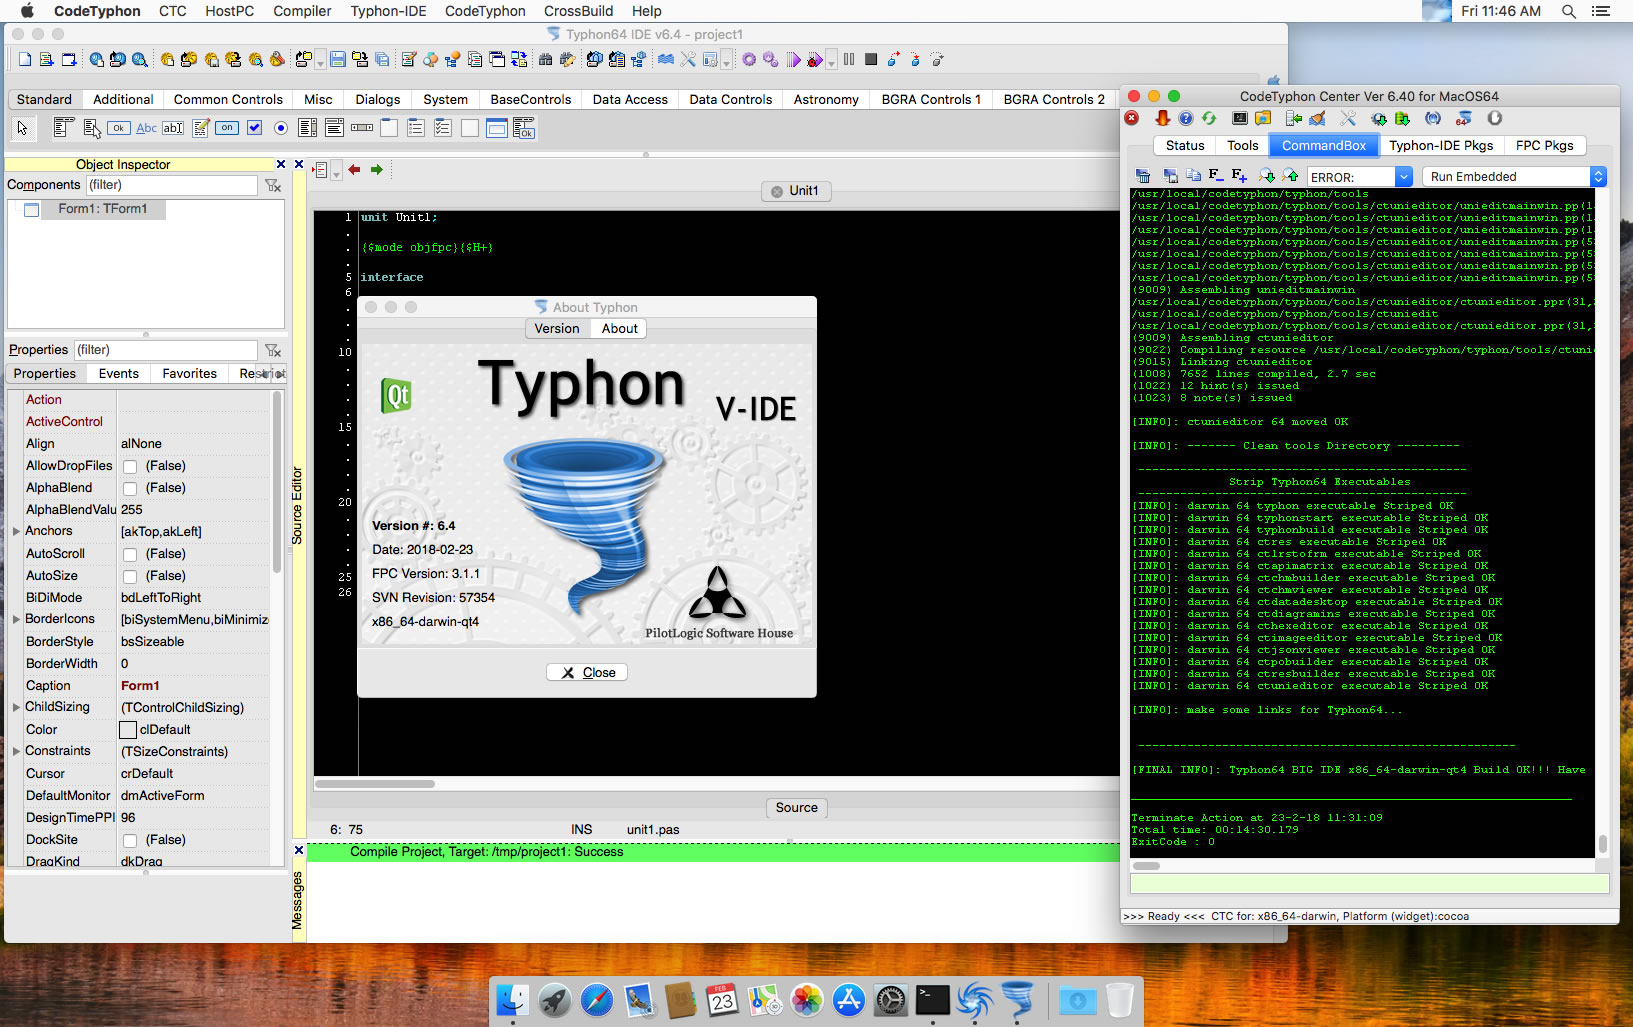
Task: Pick the TToggleBox 'on' component in palette
Action: tap(227, 128)
